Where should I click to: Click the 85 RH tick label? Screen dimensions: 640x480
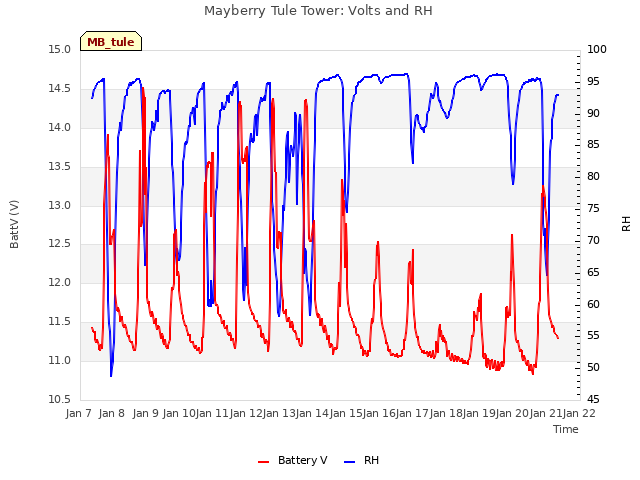(x=593, y=144)
